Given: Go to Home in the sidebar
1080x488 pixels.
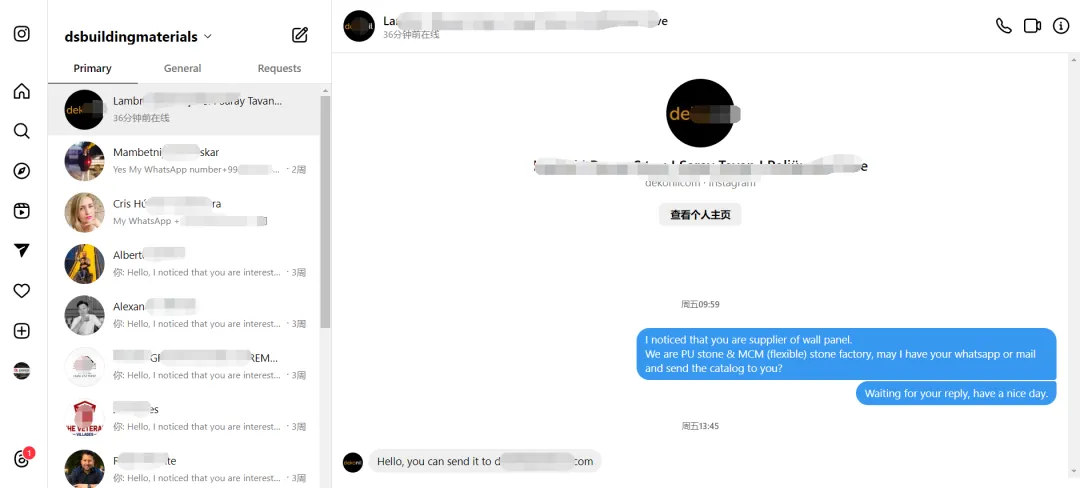Looking at the screenshot, I should [x=22, y=91].
